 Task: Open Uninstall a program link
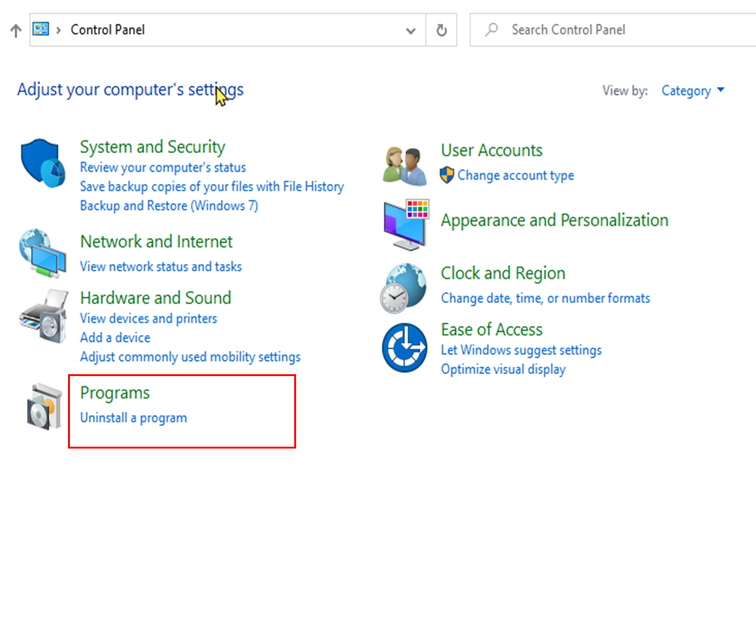pyautogui.click(x=134, y=418)
